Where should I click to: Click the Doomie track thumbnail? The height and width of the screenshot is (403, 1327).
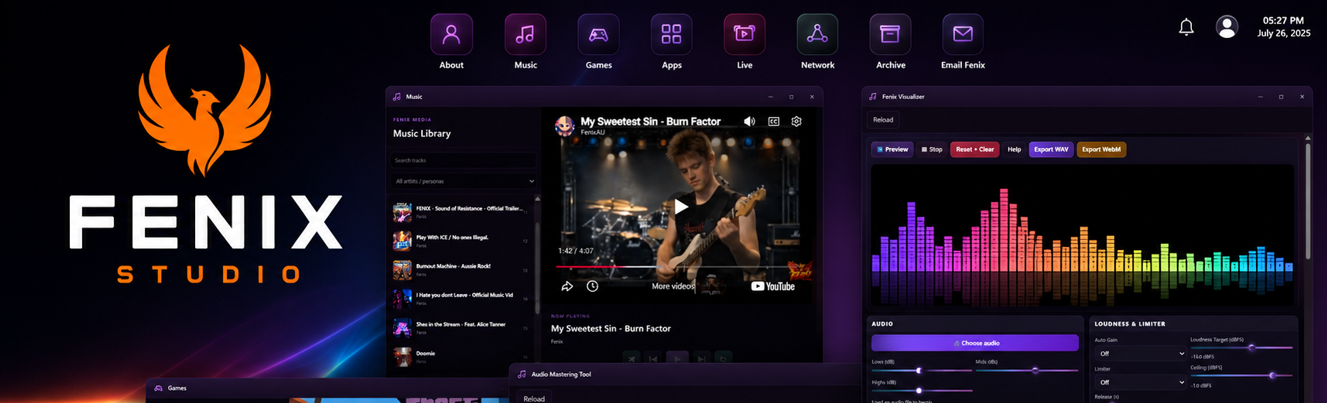[402, 357]
